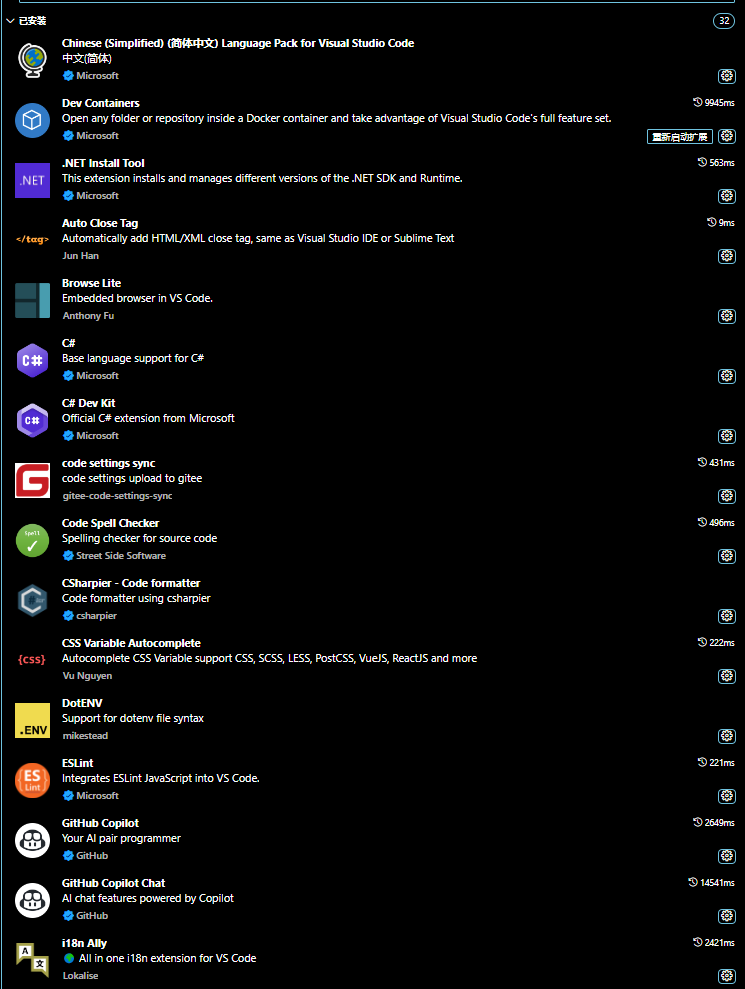
Task: Select the Auto Close Tag title
Action: click(x=100, y=223)
